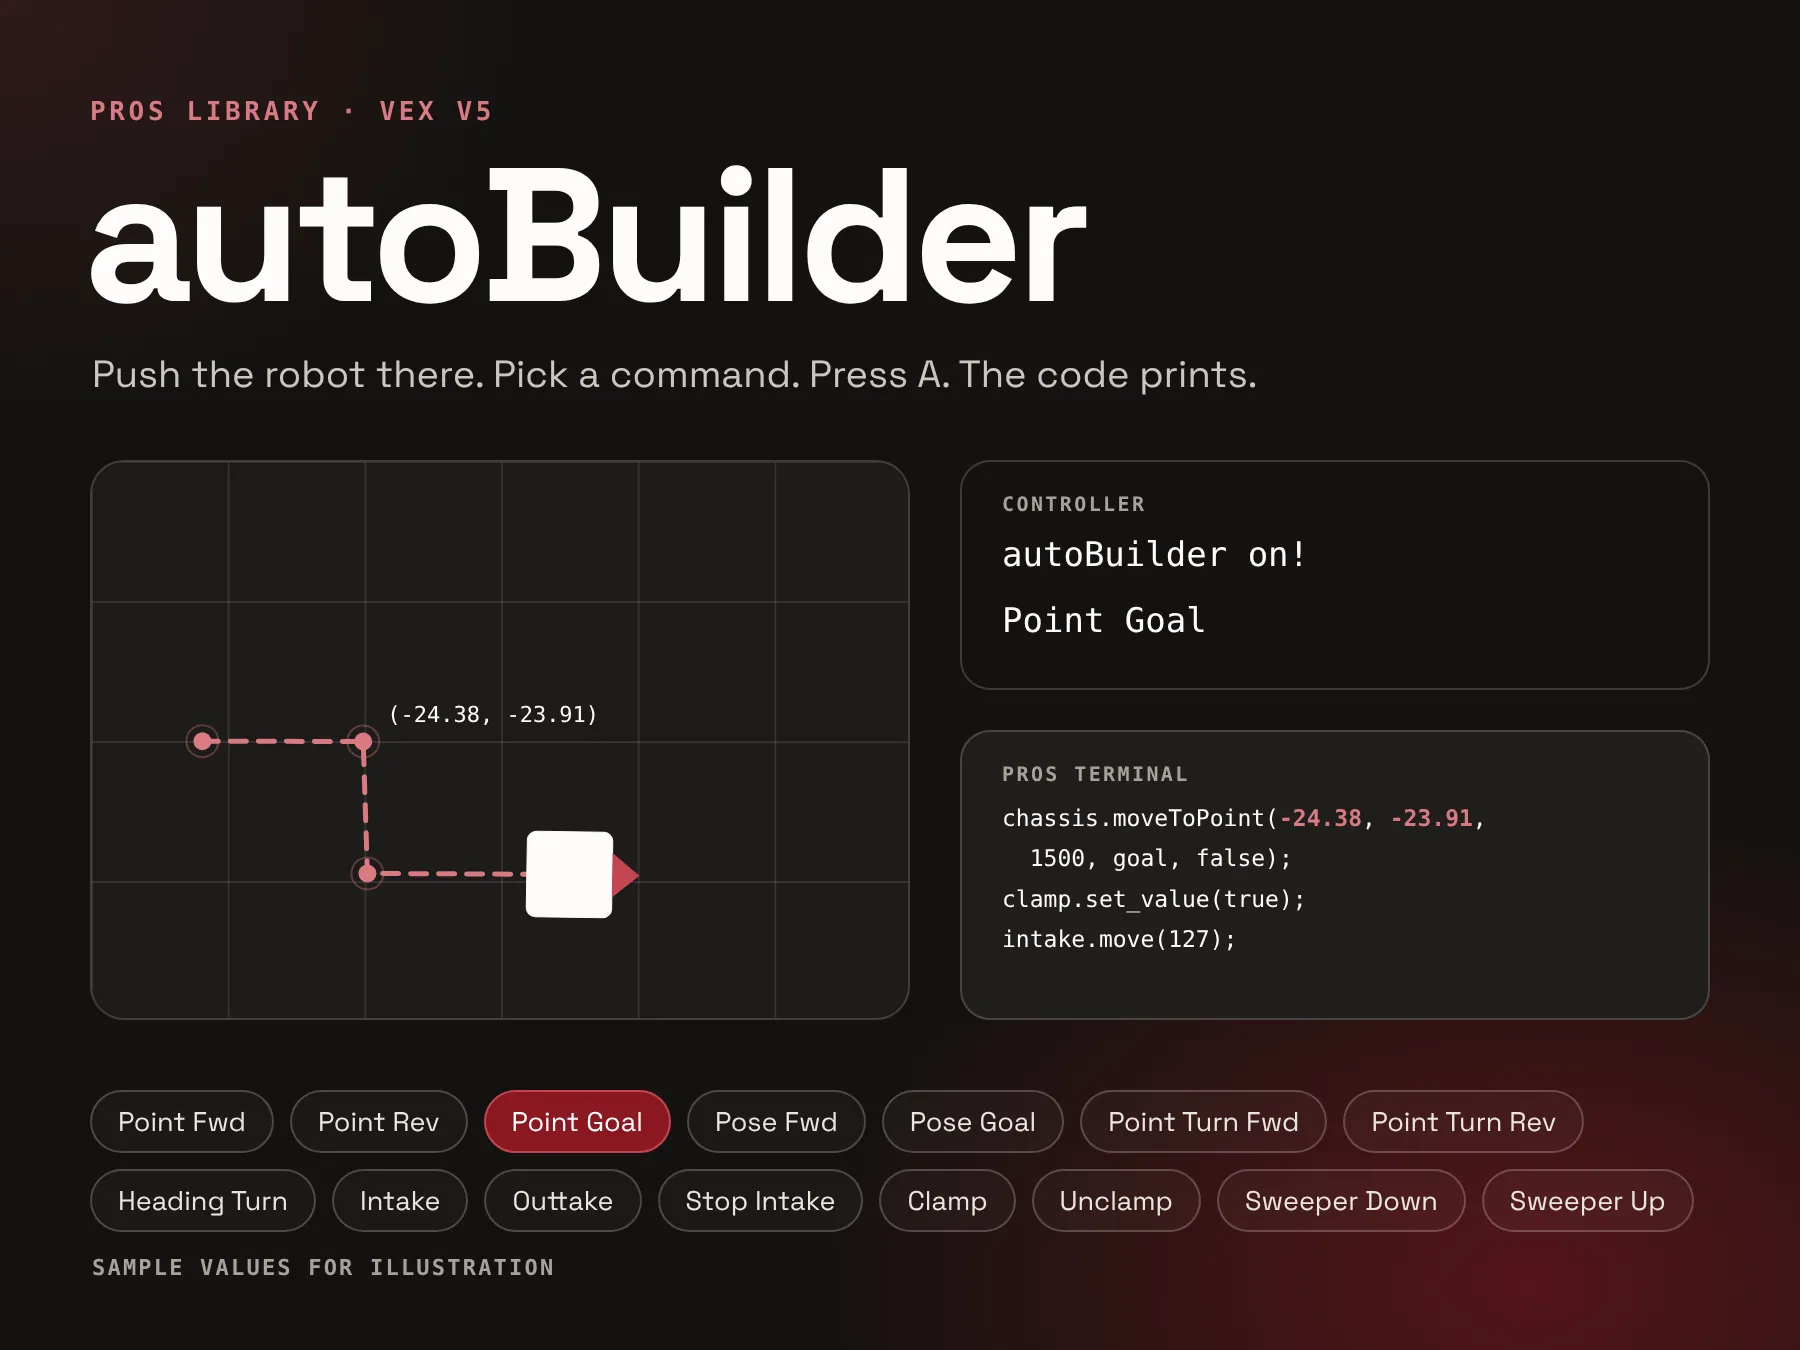The height and width of the screenshot is (1350, 1800).
Task: Click the chassis.moveToPoint code line
Action: (x=1243, y=818)
